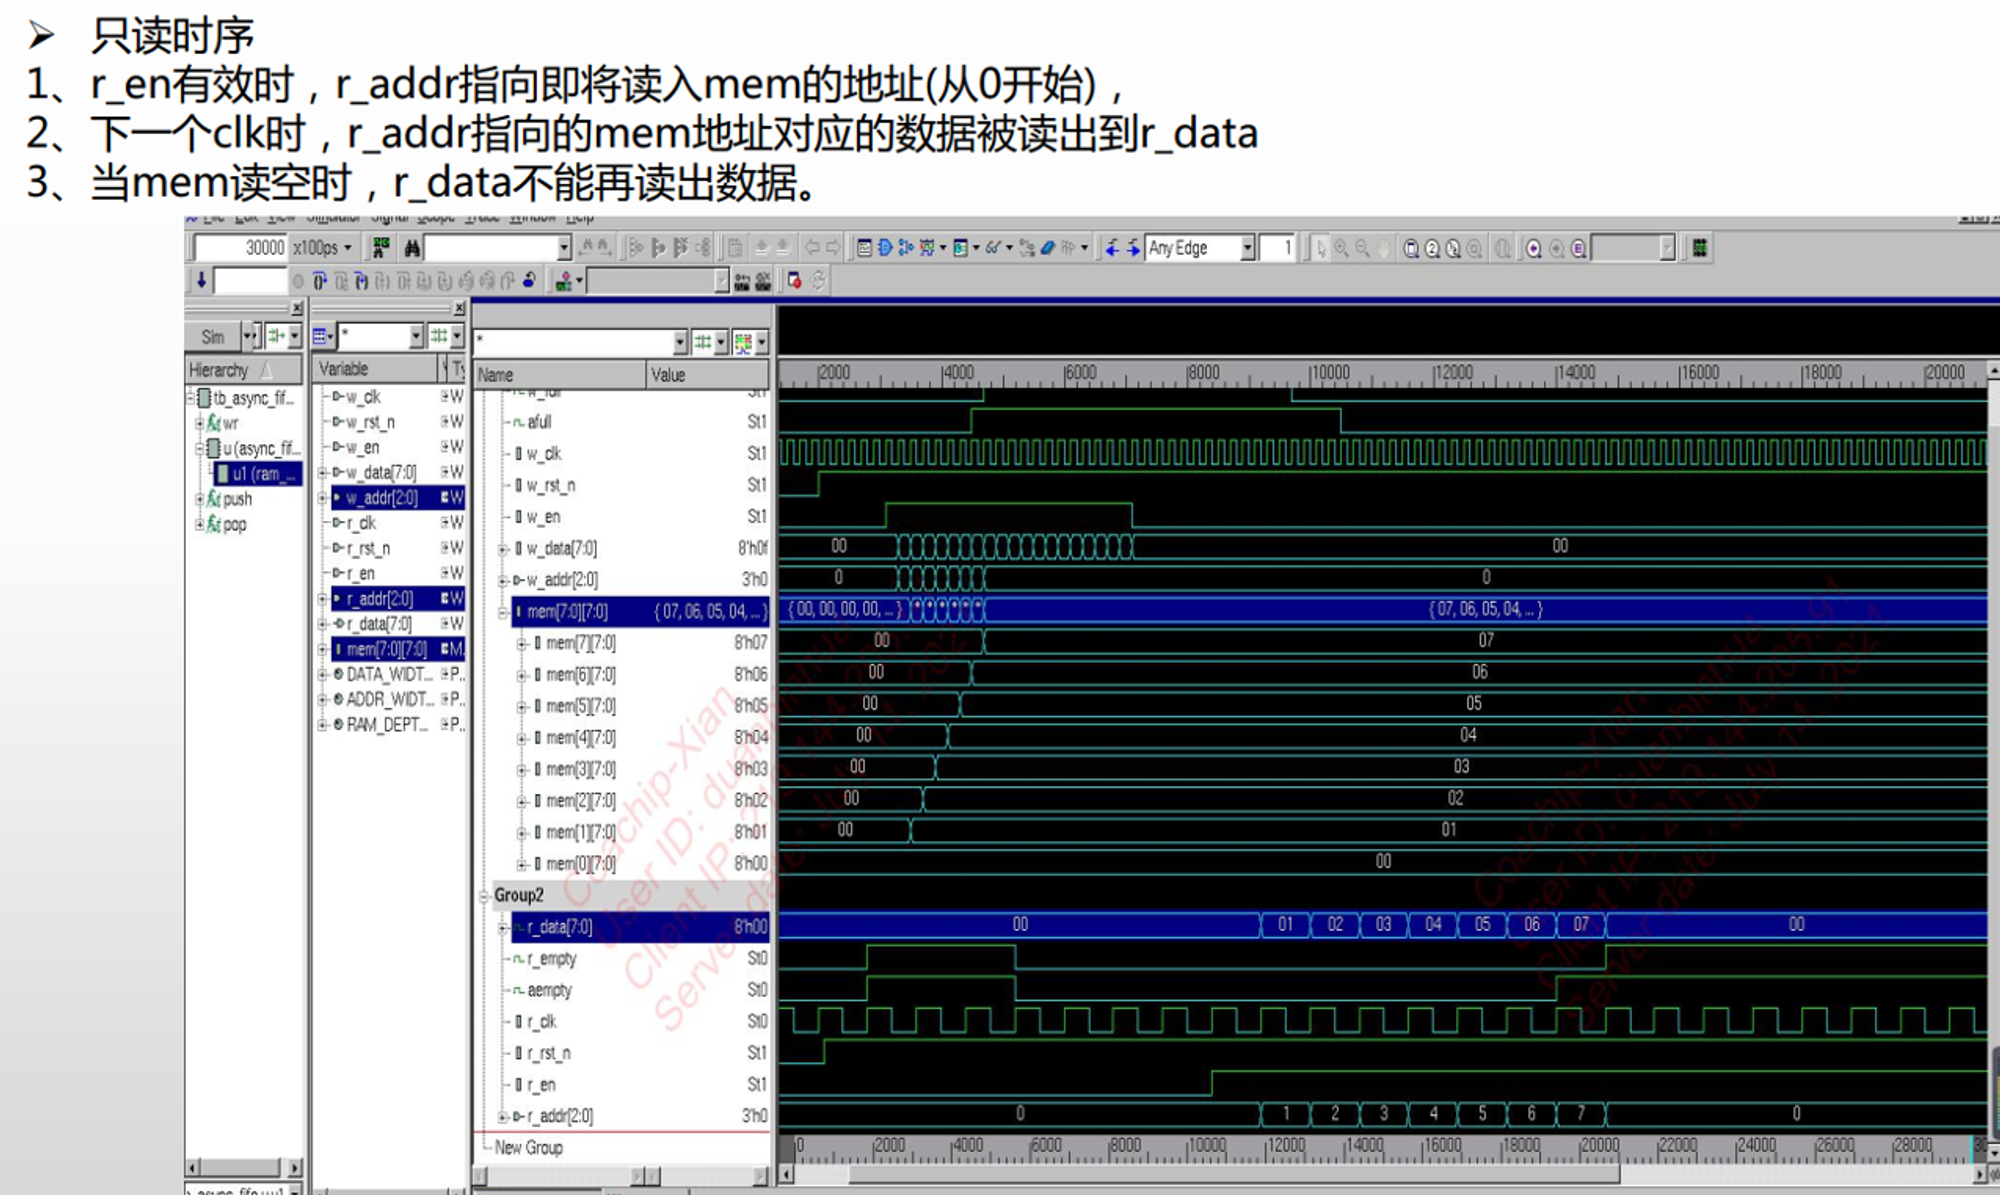Click the Name column header in wave list
The width and height of the screenshot is (2000, 1195).
(559, 375)
